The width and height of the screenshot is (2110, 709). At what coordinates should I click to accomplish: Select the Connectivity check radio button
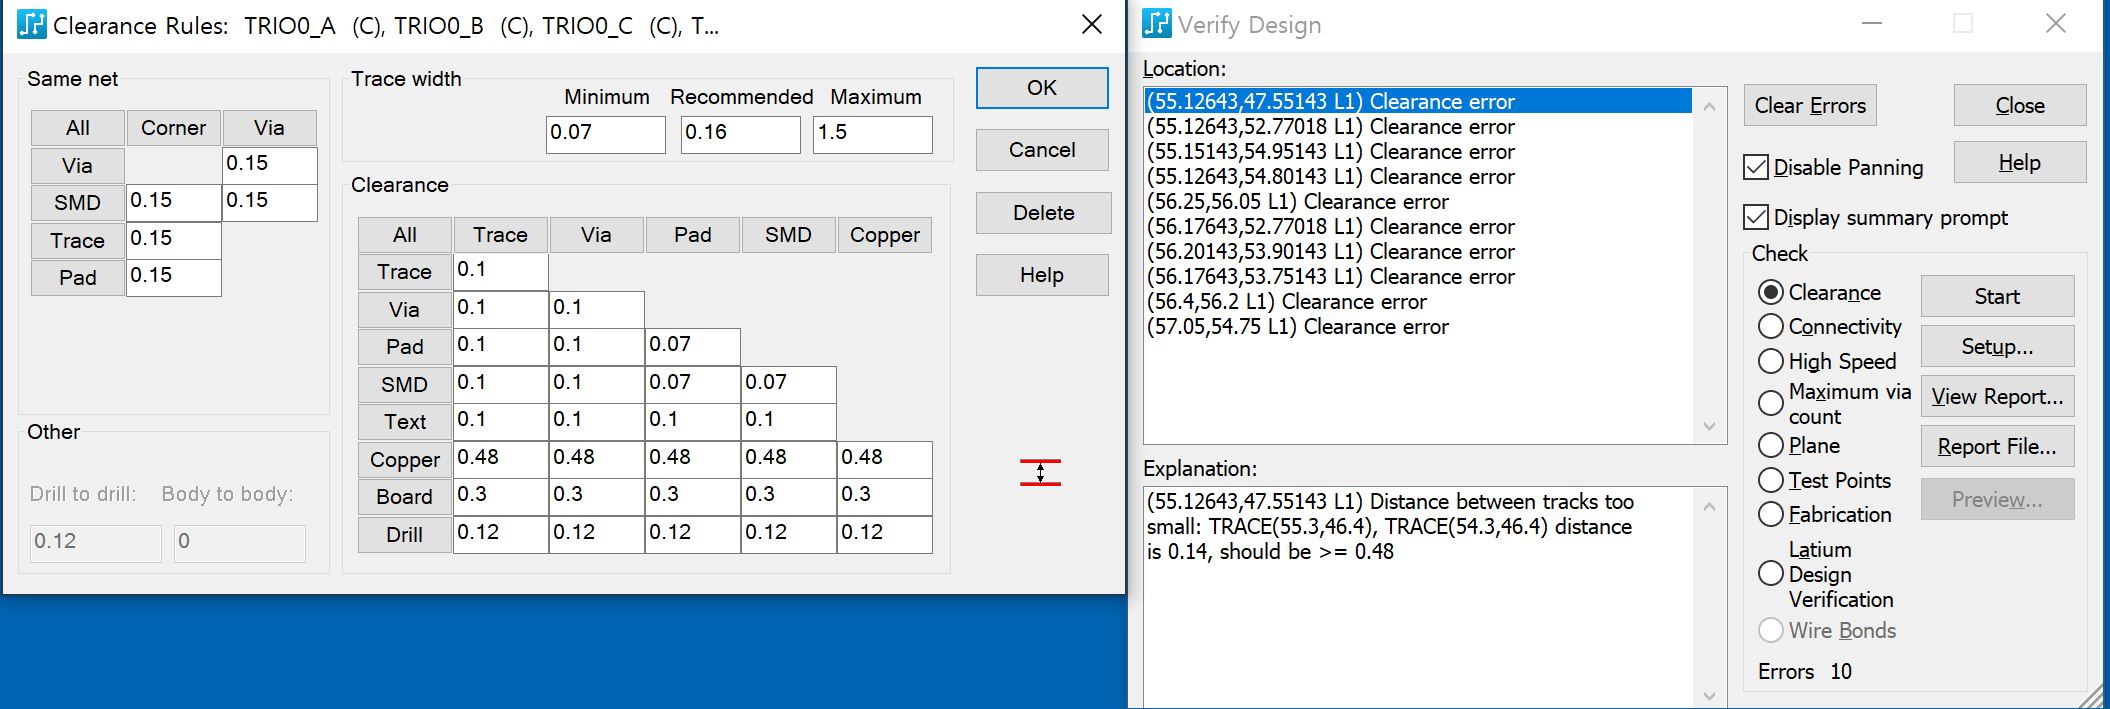click(x=1770, y=327)
